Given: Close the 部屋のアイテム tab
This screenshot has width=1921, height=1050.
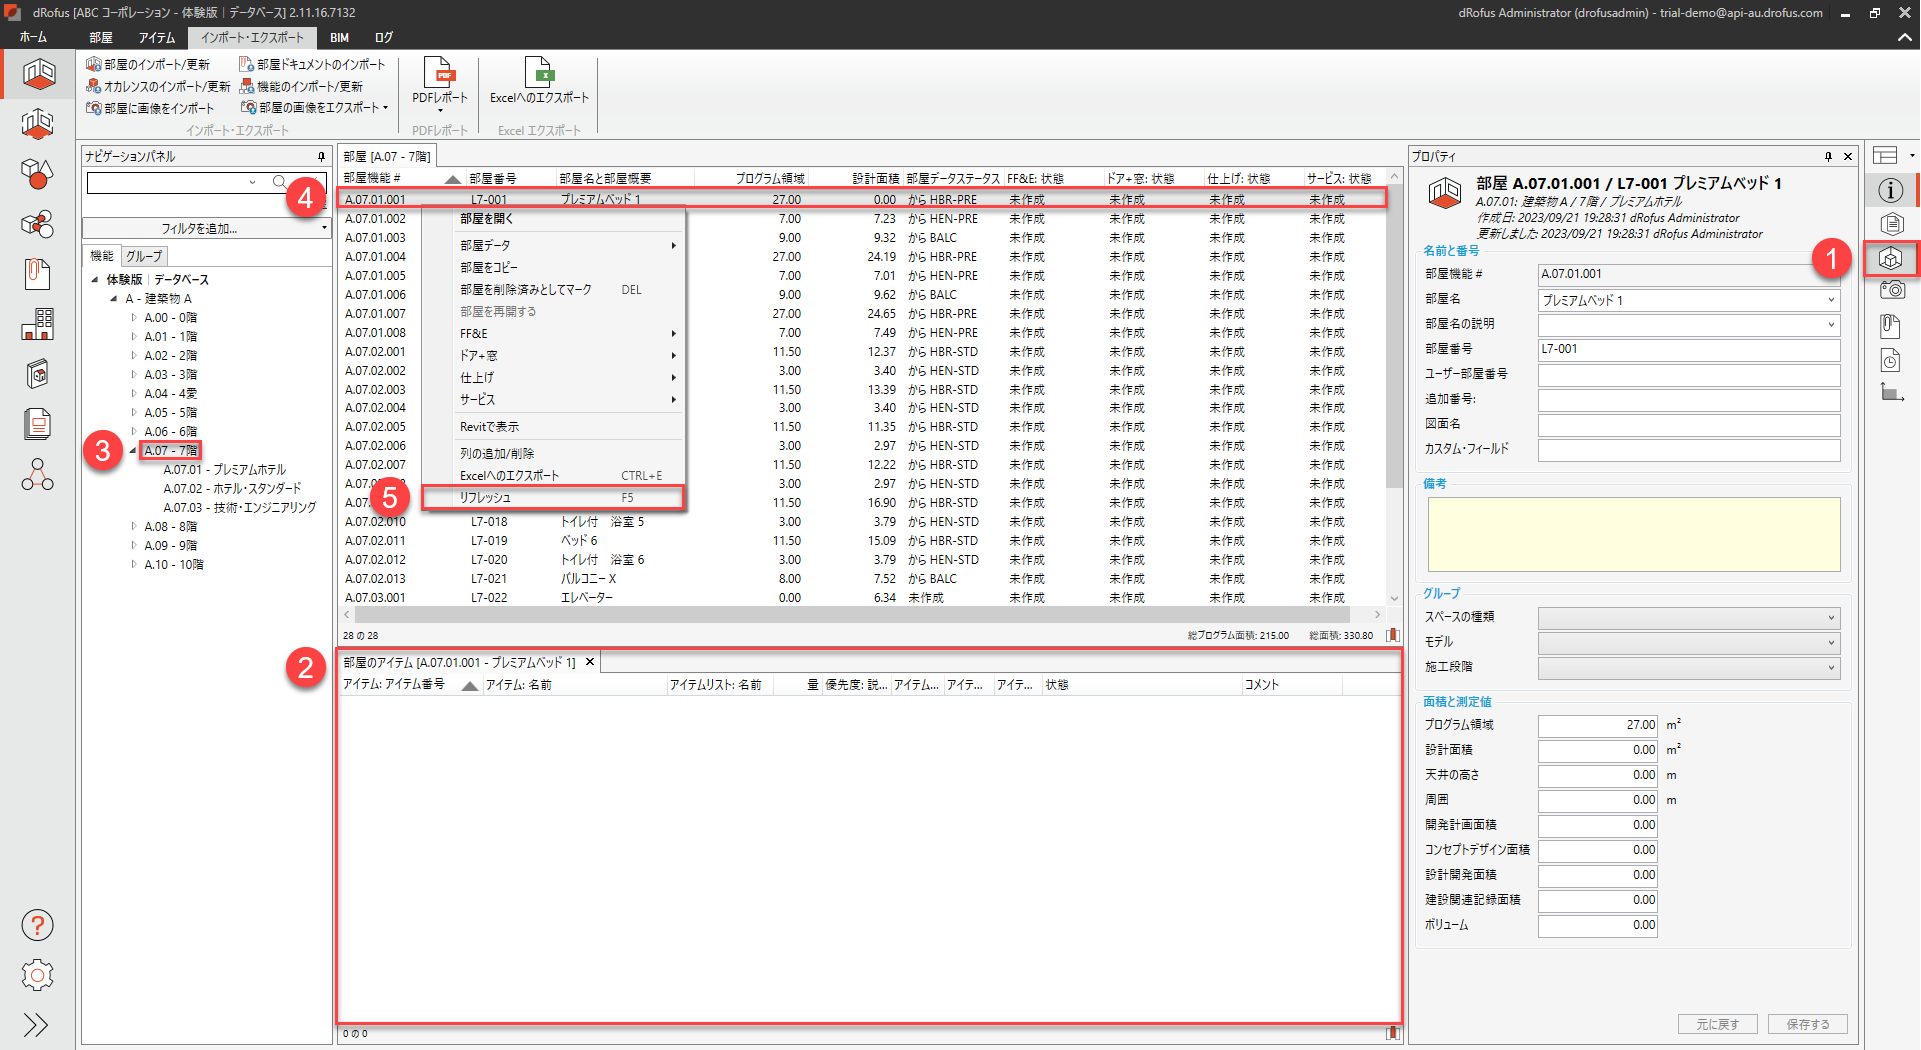Looking at the screenshot, I should (590, 662).
